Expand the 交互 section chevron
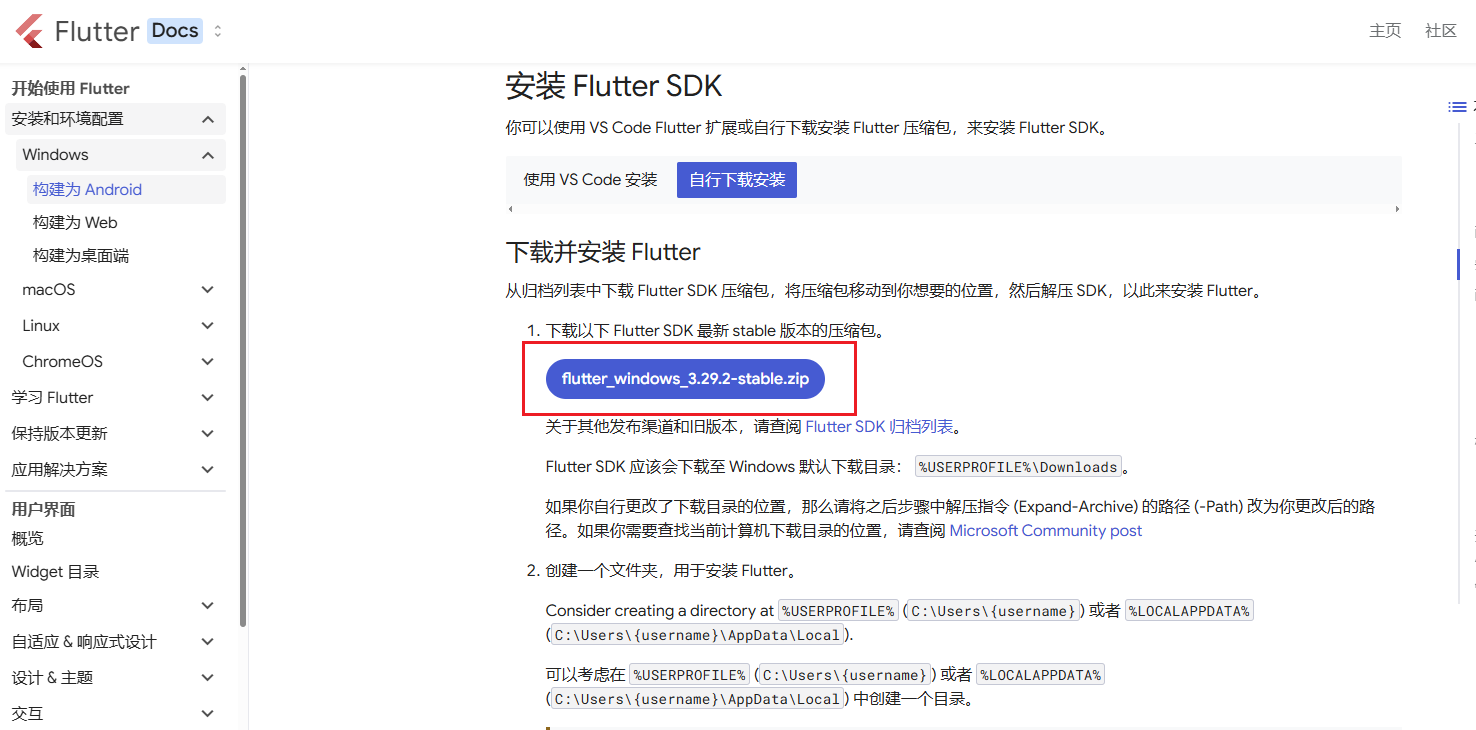Image resolution: width=1476 pixels, height=730 pixels. [208, 714]
